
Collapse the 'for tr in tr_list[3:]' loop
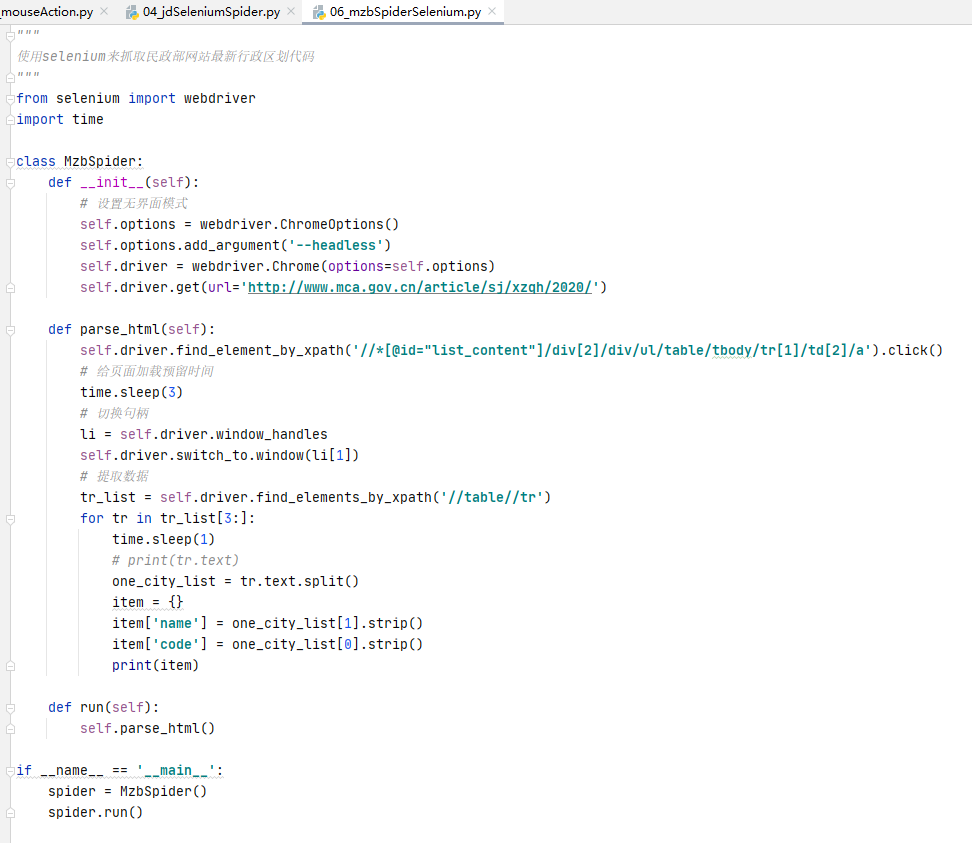[11, 519]
